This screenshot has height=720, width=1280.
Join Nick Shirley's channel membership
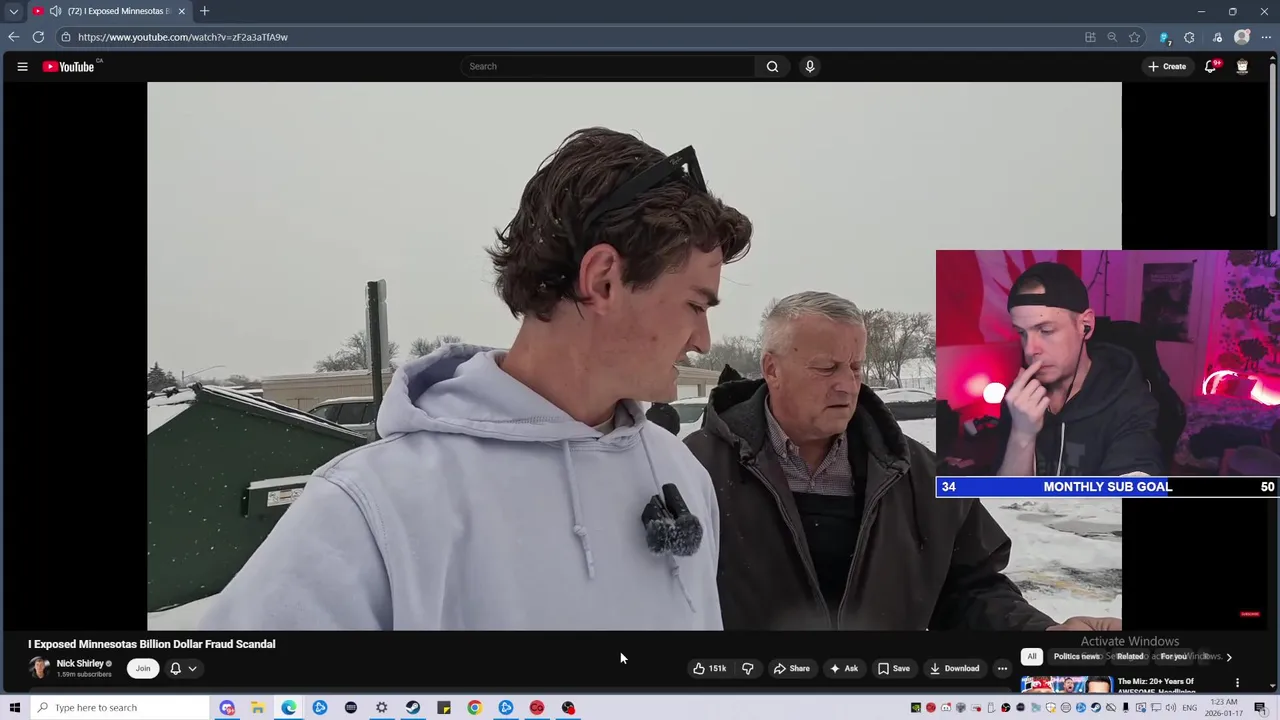(x=143, y=668)
